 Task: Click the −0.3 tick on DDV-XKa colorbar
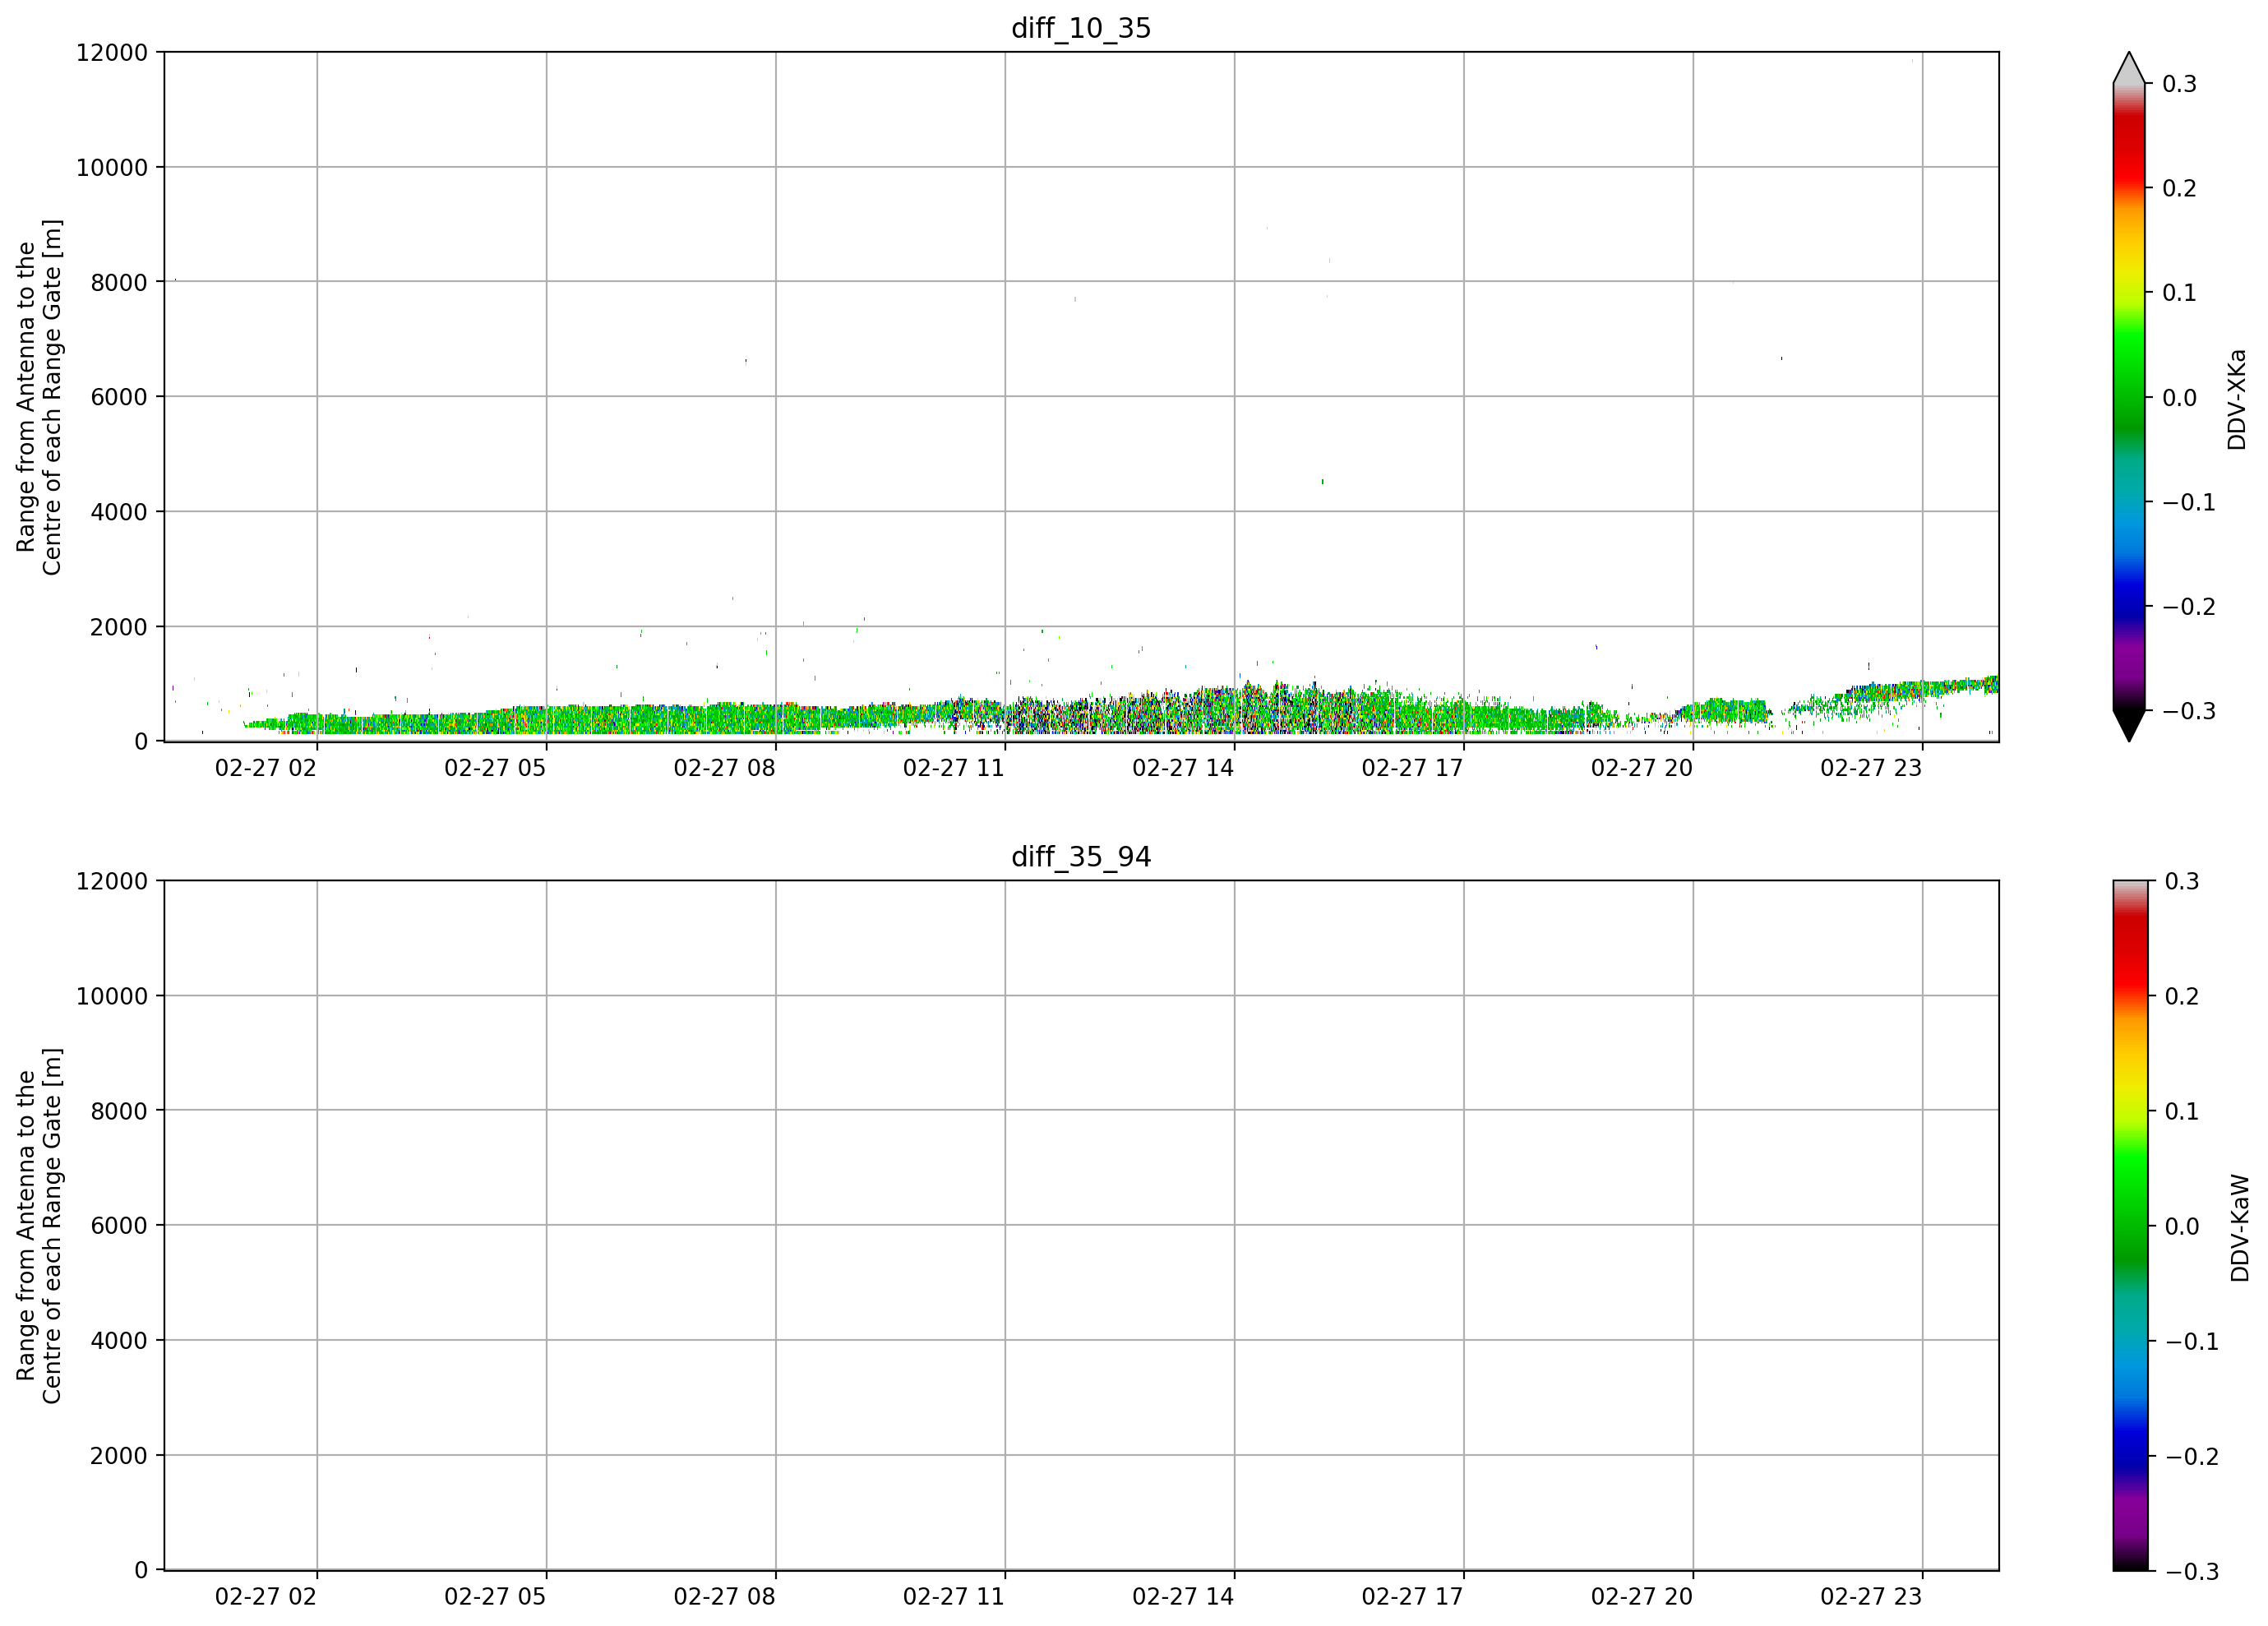pos(2189,712)
